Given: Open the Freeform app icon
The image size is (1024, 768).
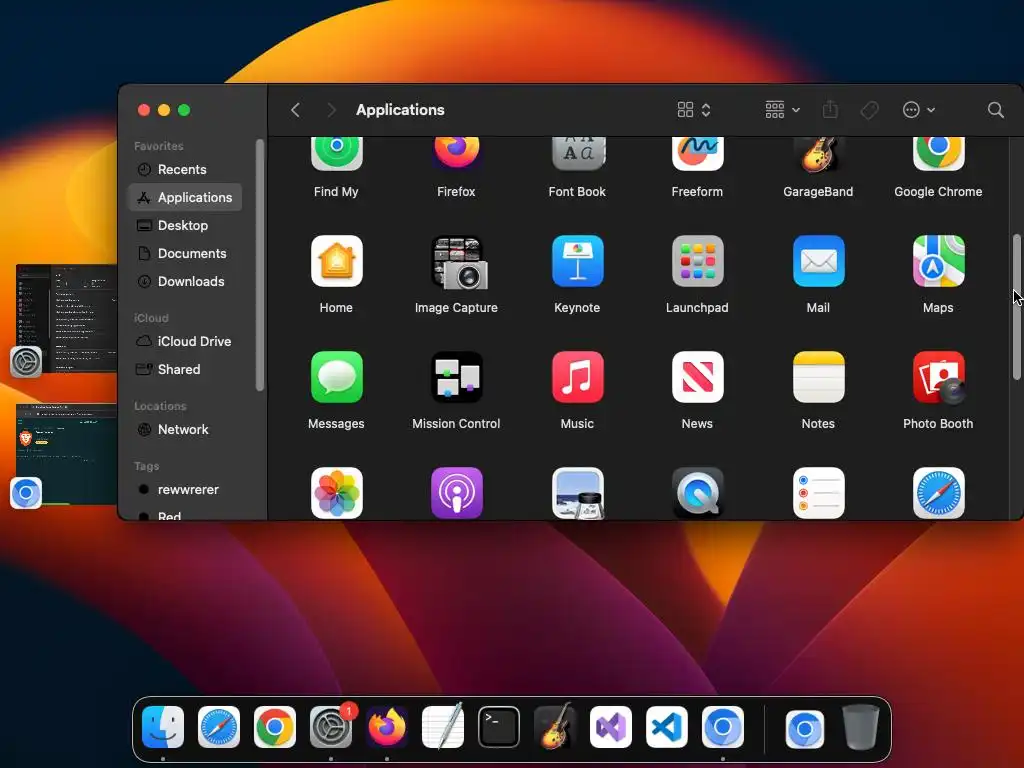Looking at the screenshot, I should coord(697,154).
